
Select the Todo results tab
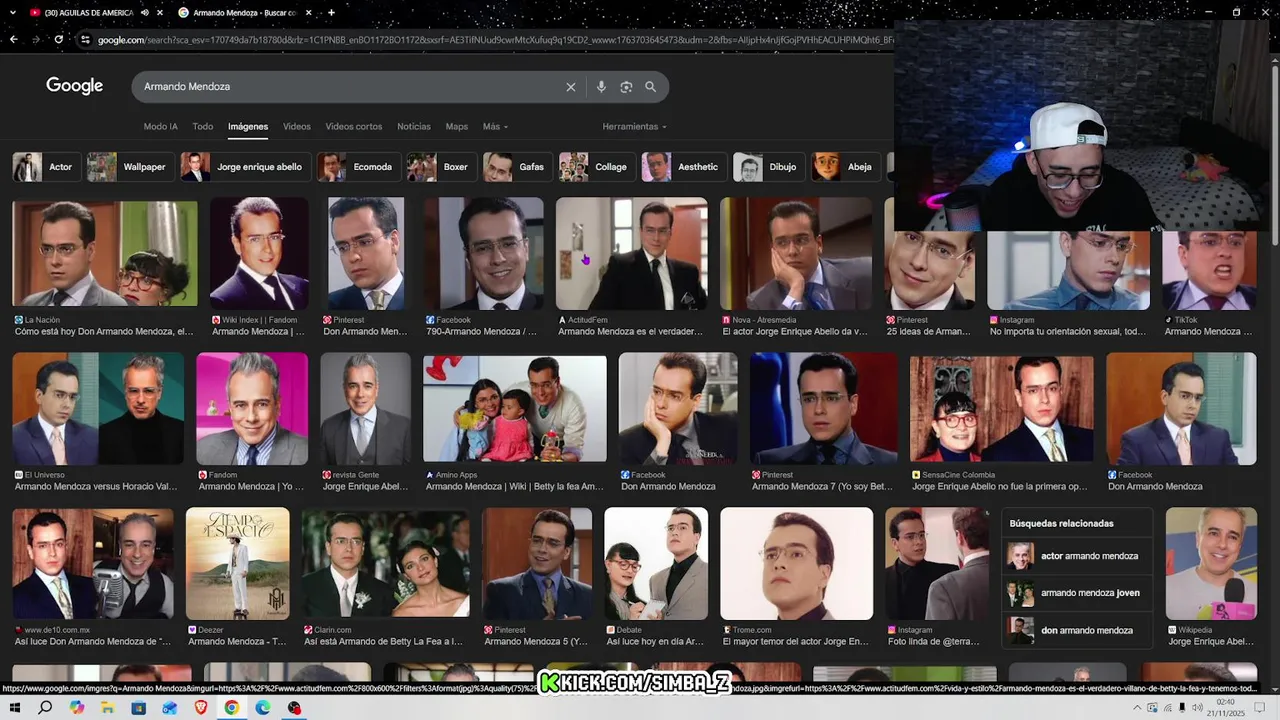click(x=203, y=127)
